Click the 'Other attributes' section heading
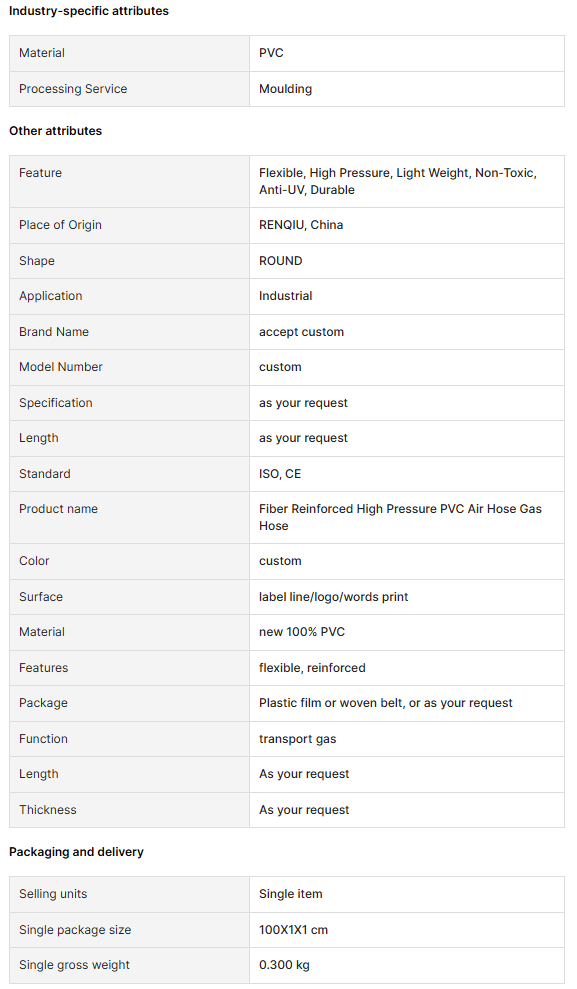Viewport: 577px width, 989px height. tap(55, 131)
